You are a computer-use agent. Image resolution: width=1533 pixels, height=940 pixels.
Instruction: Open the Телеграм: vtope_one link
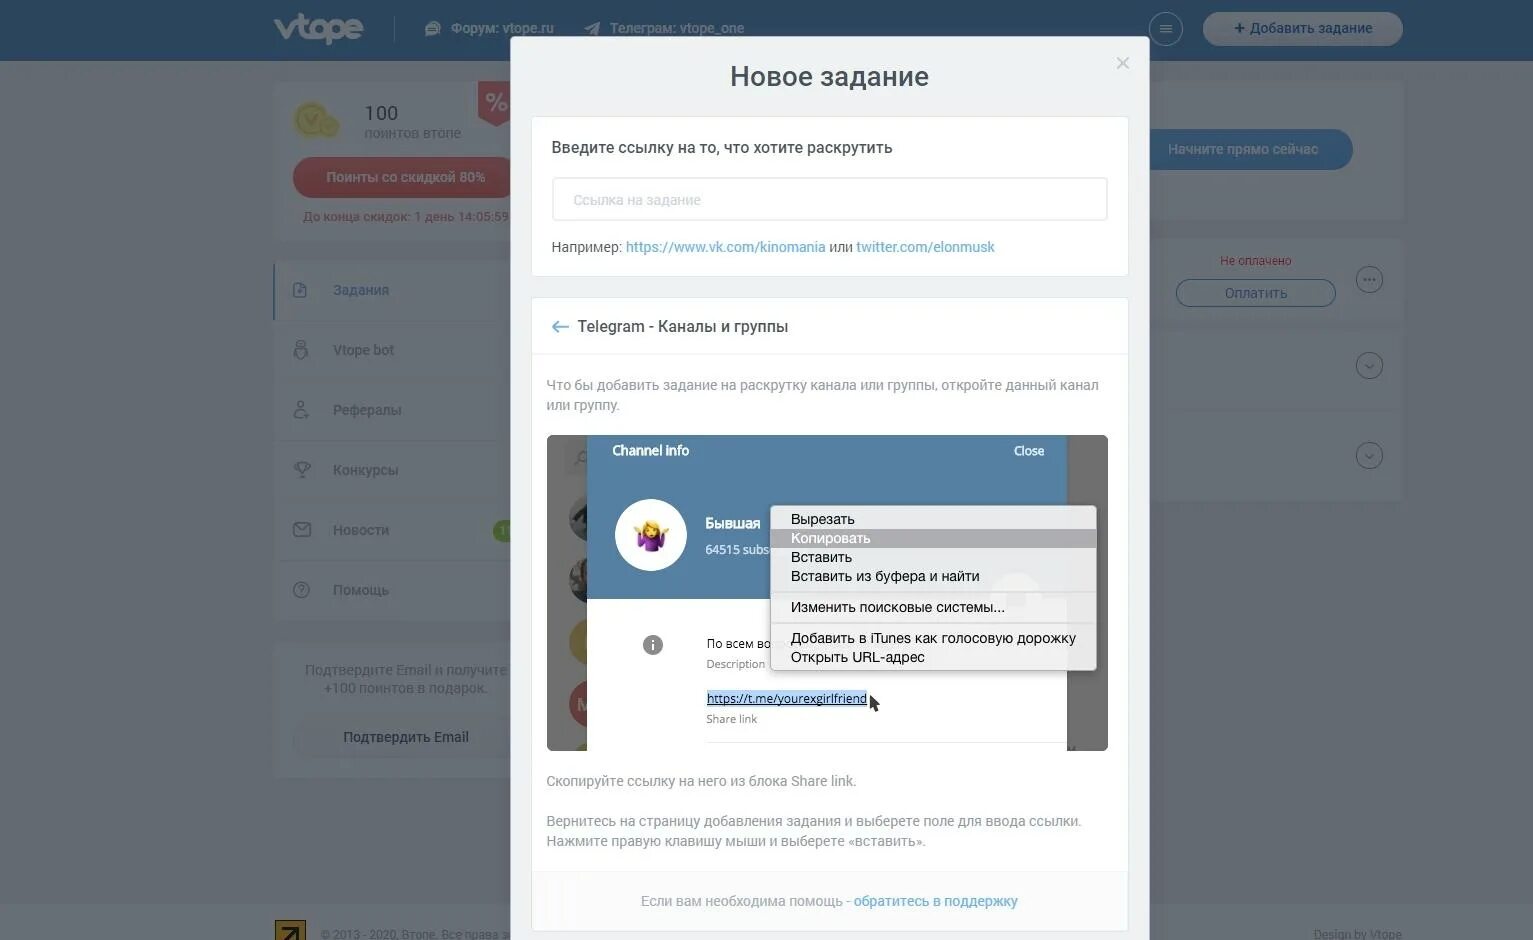(677, 29)
